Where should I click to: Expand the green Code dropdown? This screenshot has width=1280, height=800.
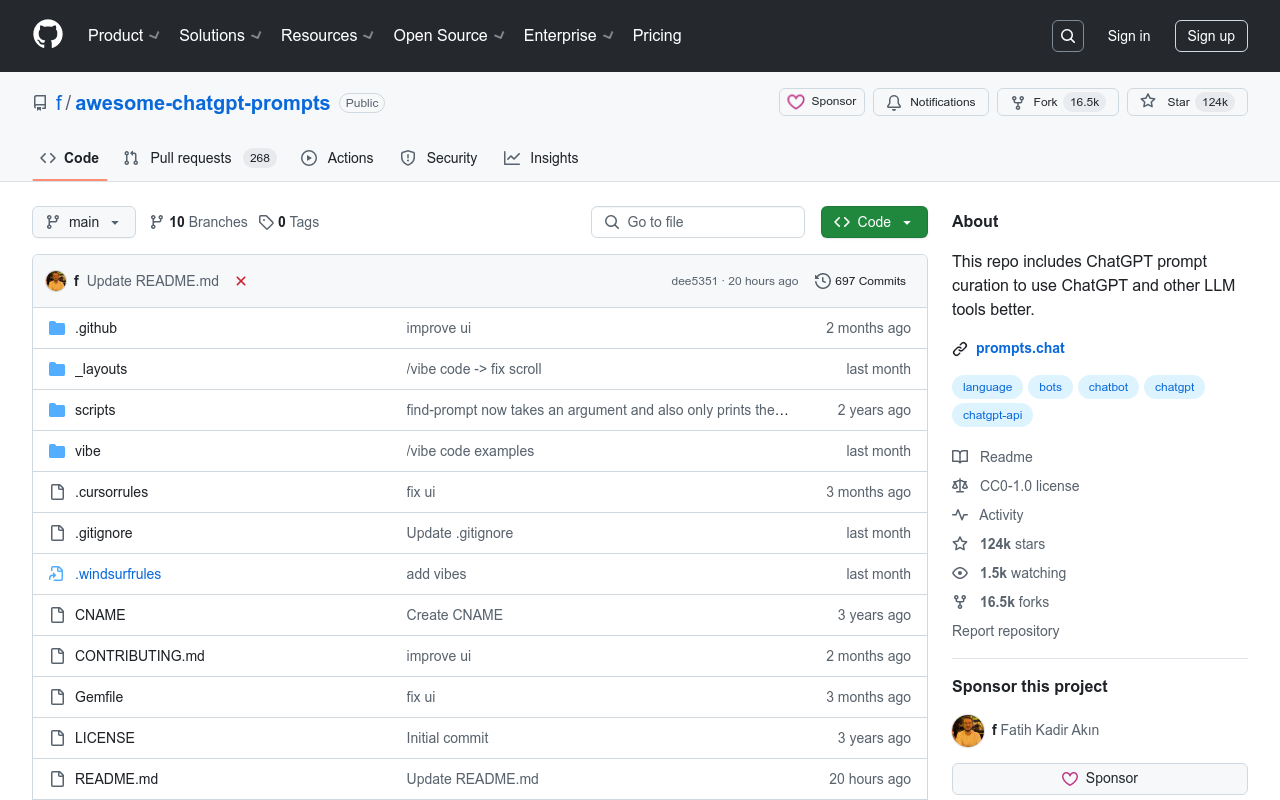click(874, 222)
